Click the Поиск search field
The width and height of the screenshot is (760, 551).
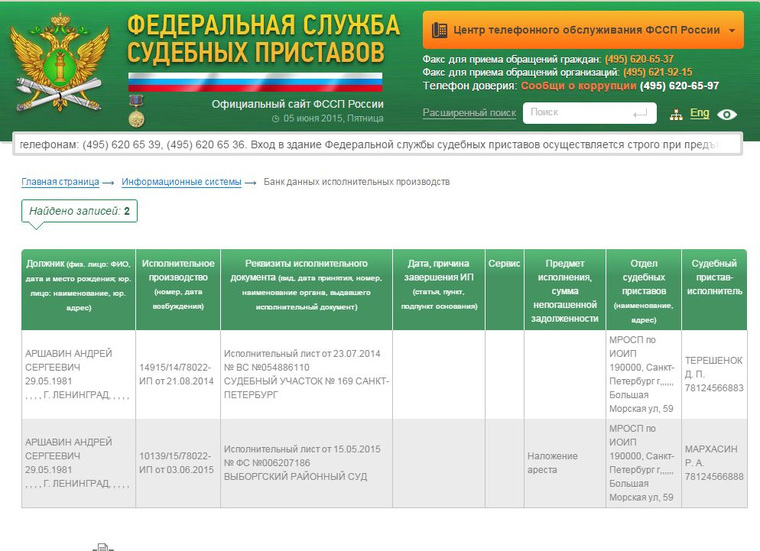click(x=589, y=113)
